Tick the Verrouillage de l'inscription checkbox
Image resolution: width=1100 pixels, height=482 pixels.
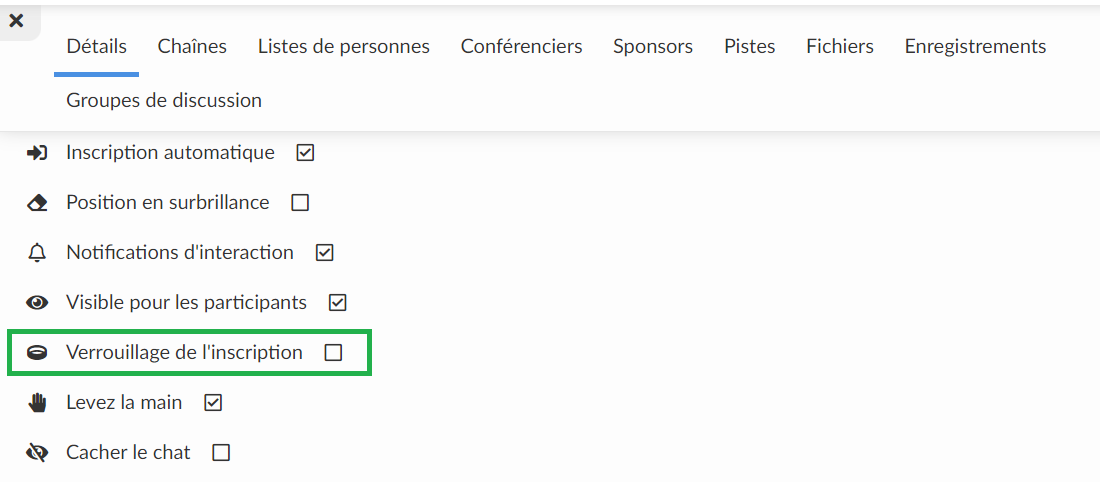pyautogui.click(x=333, y=353)
